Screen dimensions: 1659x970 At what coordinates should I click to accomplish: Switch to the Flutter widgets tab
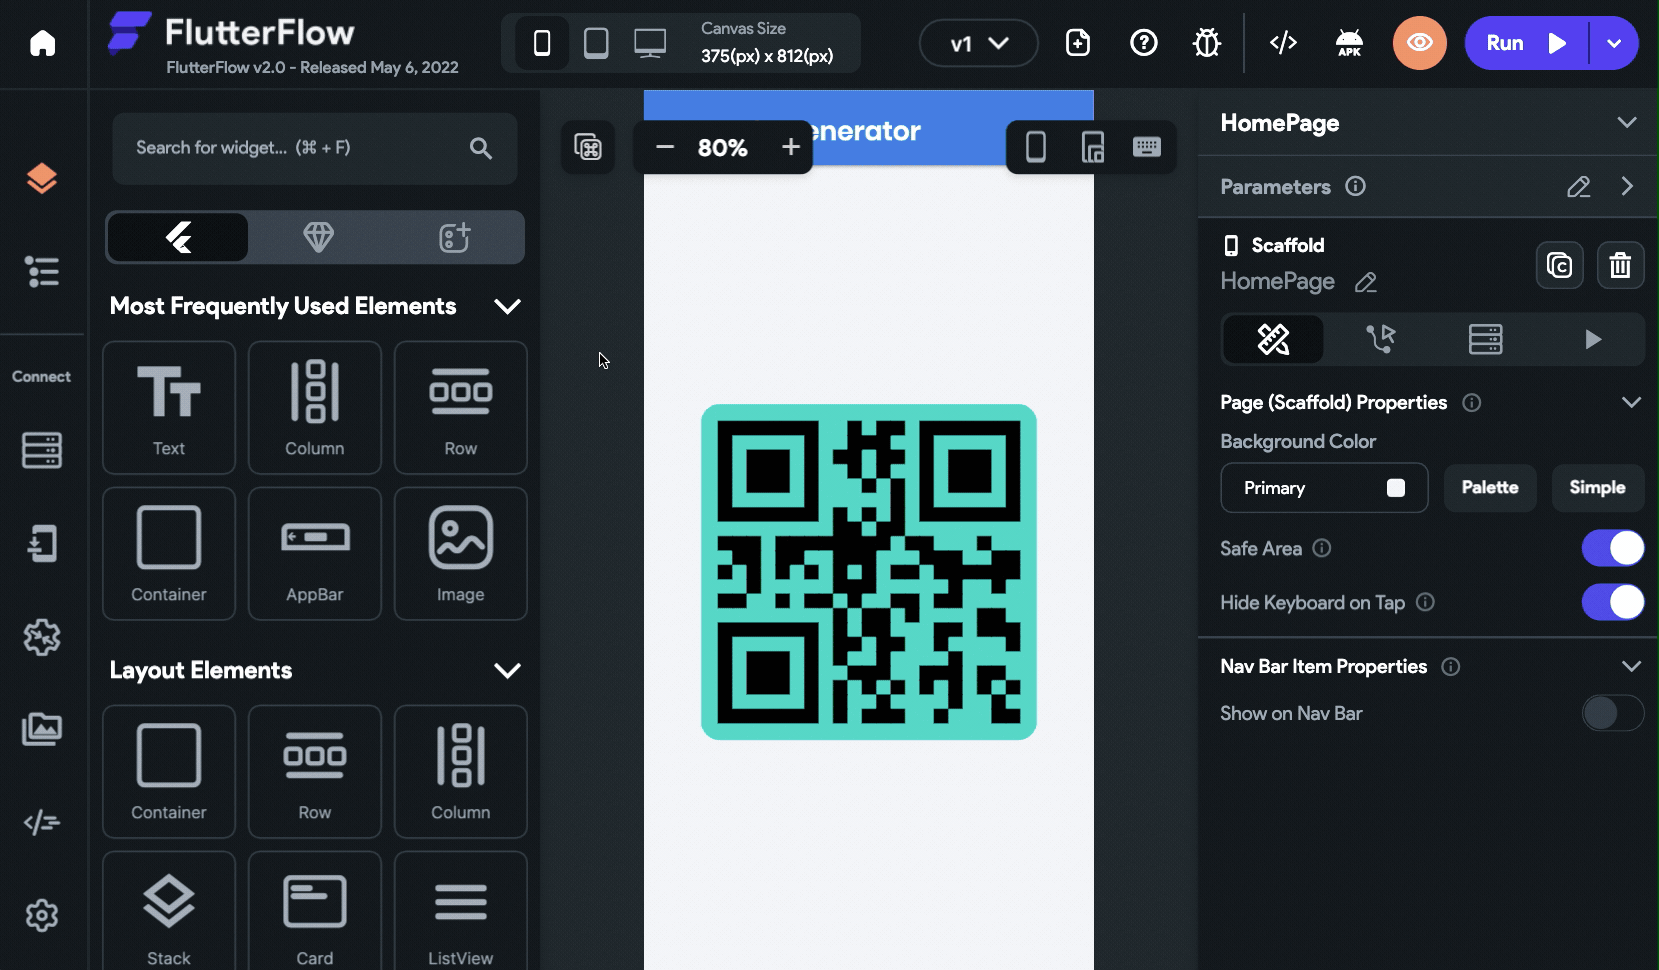pos(178,237)
